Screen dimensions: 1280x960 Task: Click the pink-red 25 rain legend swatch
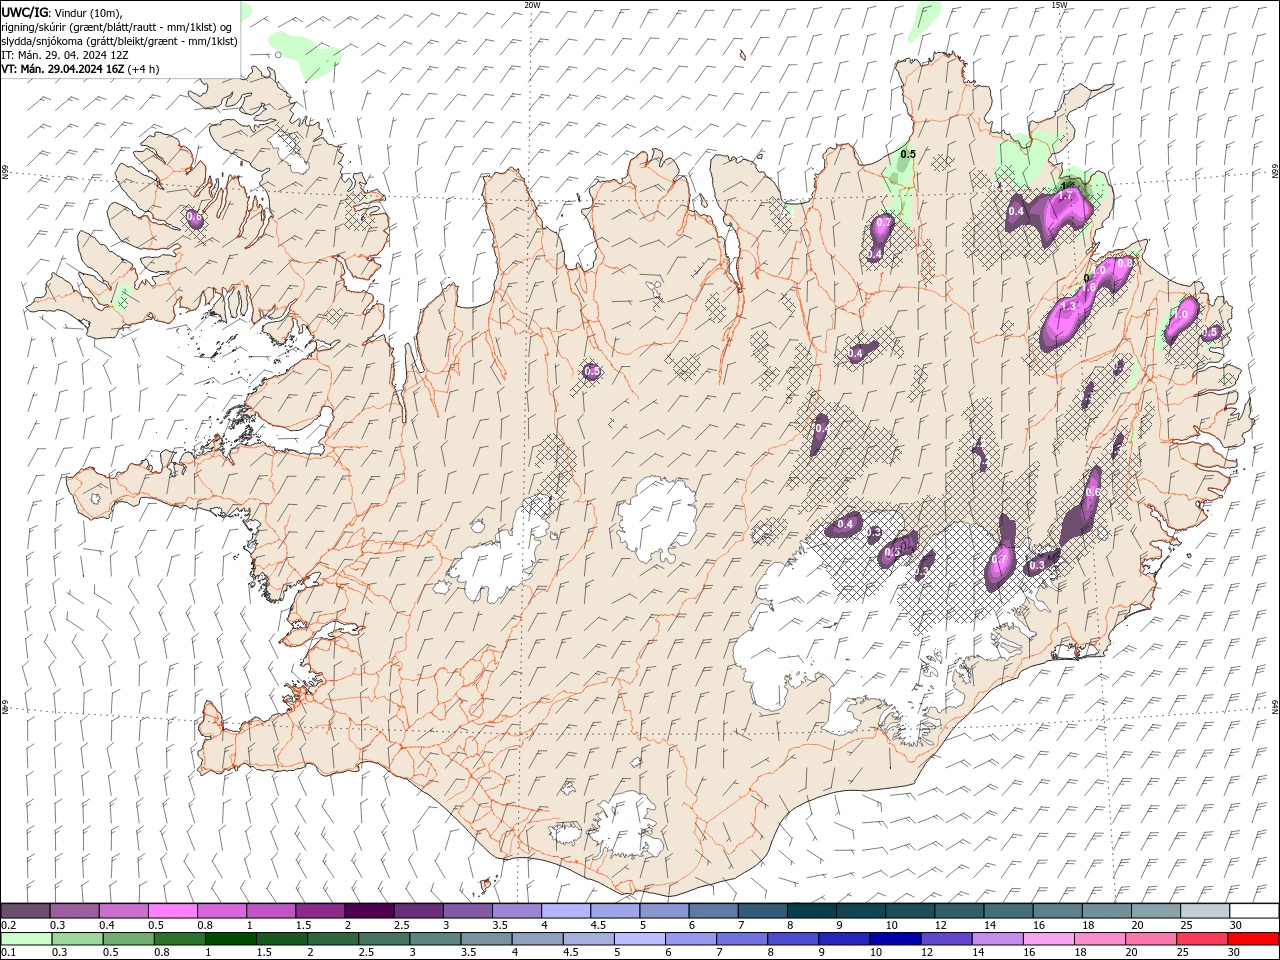pyautogui.click(x=1202, y=939)
